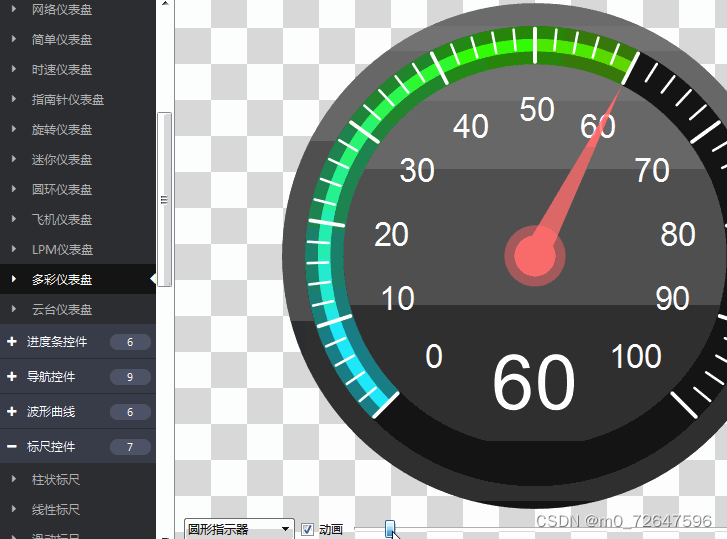Open 圆环仪表盘 in the sidebar
Viewport: 727px width, 539px height.
(78, 190)
